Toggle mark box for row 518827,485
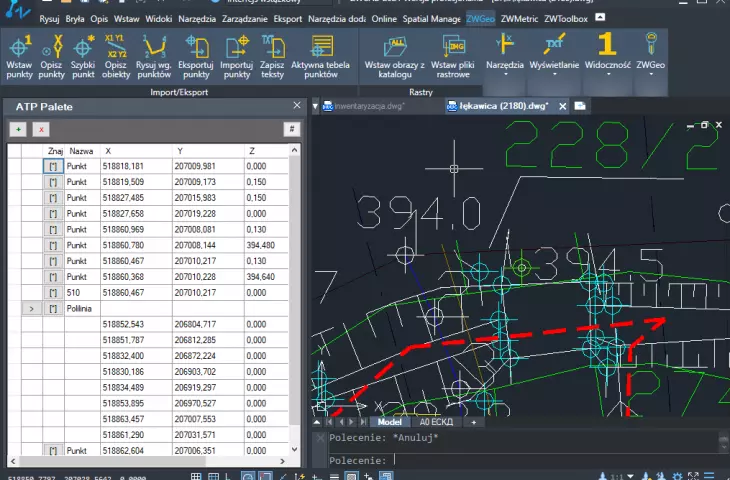Image resolution: width=730 pixels, height=480 pixels. click(53, 198)
